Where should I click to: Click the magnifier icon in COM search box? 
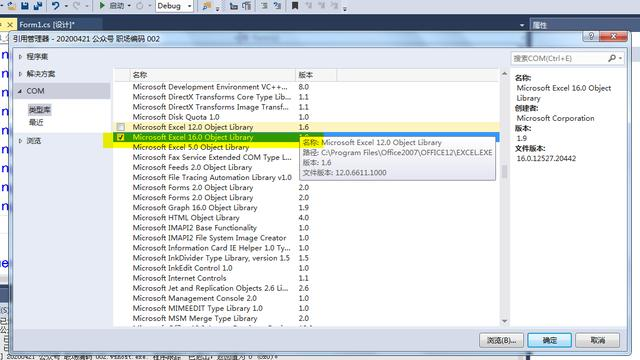point(612,58)
